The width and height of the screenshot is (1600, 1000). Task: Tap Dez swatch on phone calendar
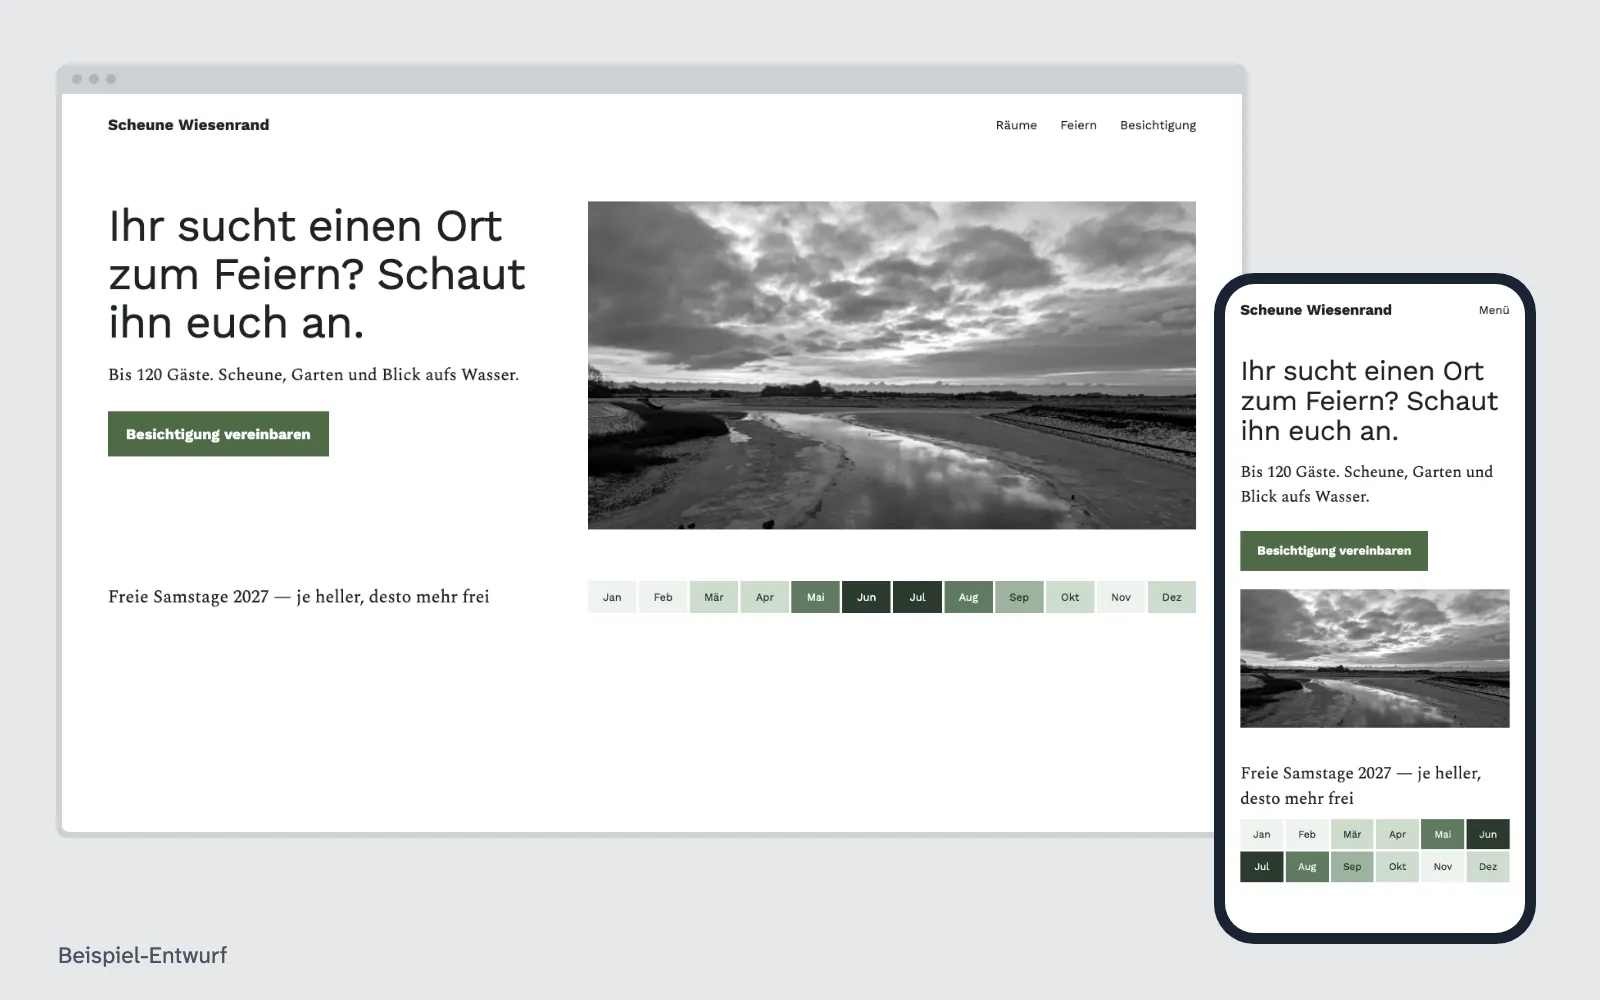(1488, 867)
